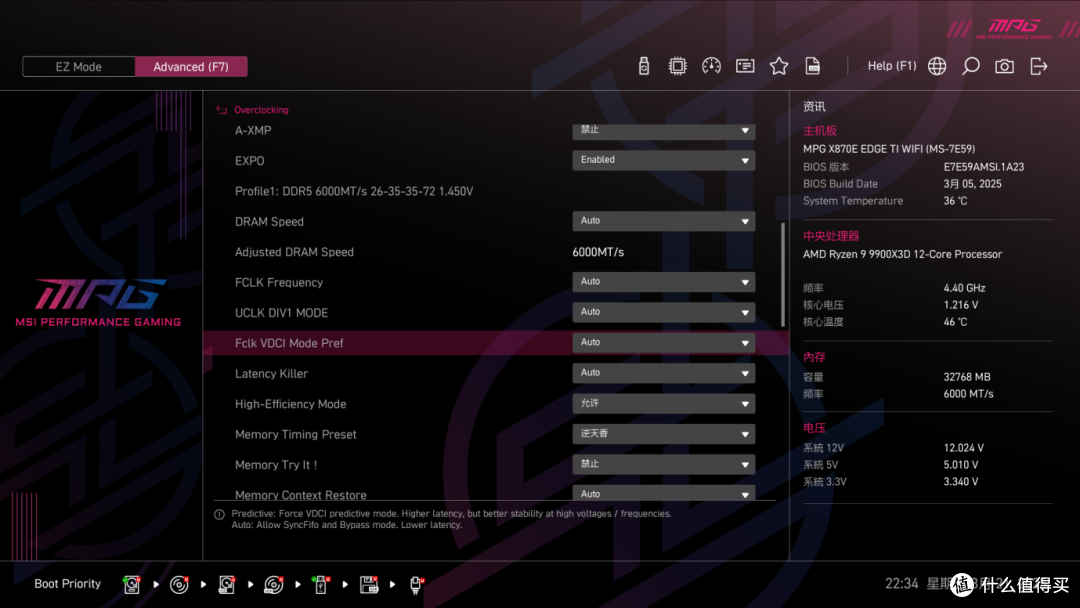Click the Overclocking breadcrumb link
The width and height of the screenshot is (1080, 608).
261,109
